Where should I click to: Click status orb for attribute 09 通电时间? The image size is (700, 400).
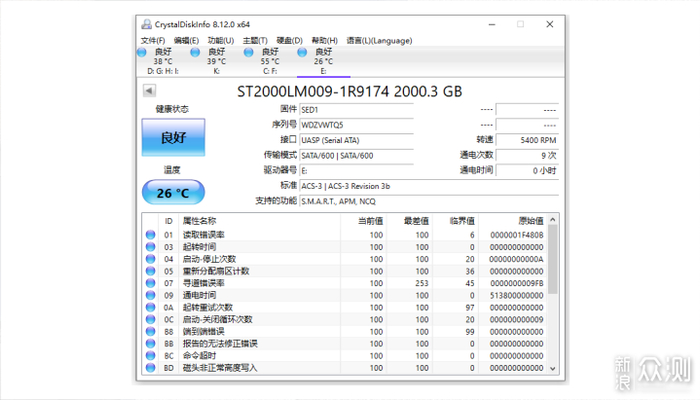(x=150, y=295)
